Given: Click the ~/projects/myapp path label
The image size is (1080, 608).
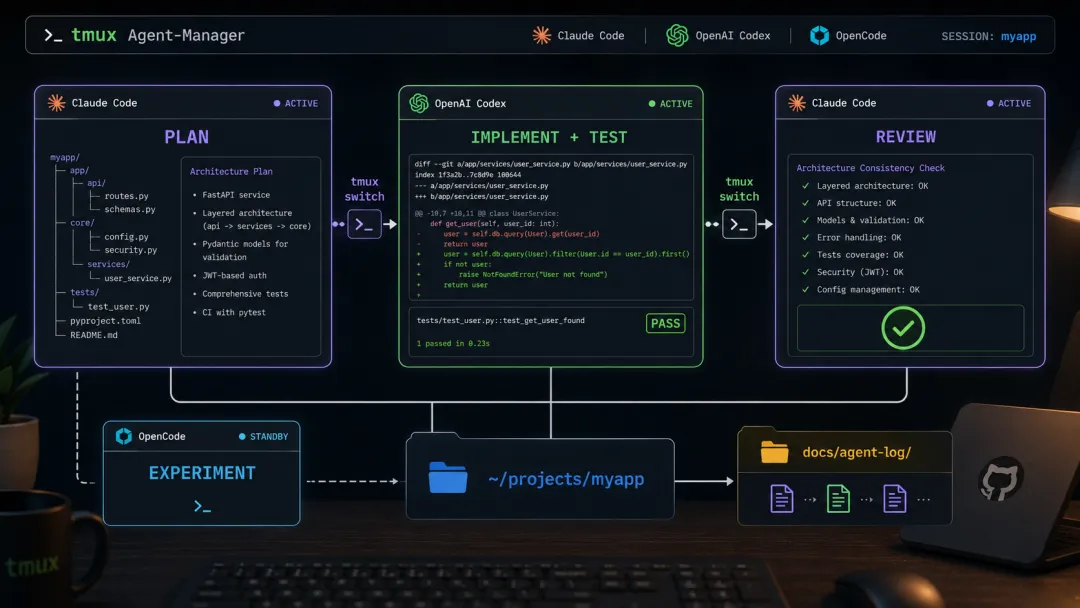Looking at the screenshot, I should pyautogui.click(x=566, y=479).
